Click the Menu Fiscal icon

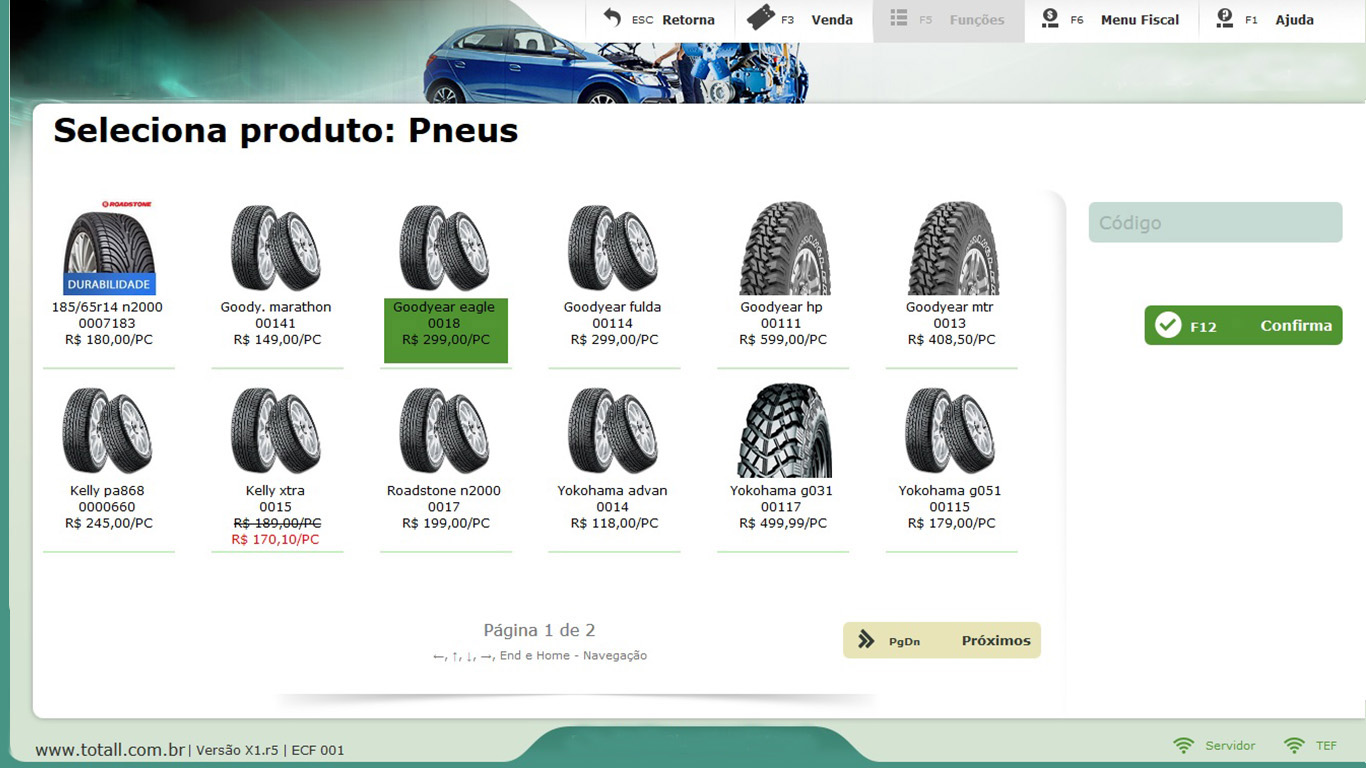tap(1050, 18)
